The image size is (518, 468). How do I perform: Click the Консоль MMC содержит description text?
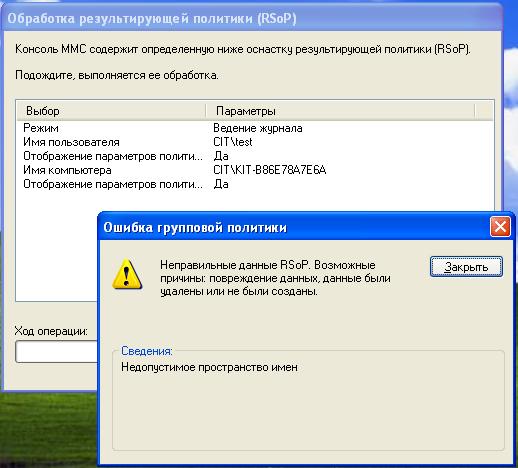[243, 49]
